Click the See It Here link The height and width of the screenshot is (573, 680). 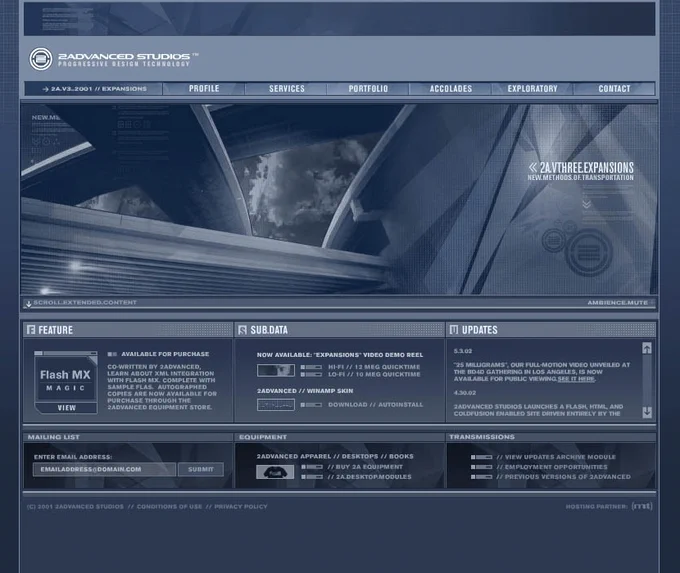[576, 379]
